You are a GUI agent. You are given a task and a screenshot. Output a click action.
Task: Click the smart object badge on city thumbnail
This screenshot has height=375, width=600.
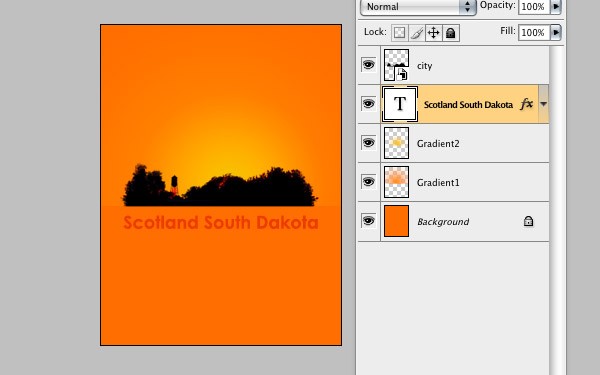pyautogui.click(x=401, y=74)
